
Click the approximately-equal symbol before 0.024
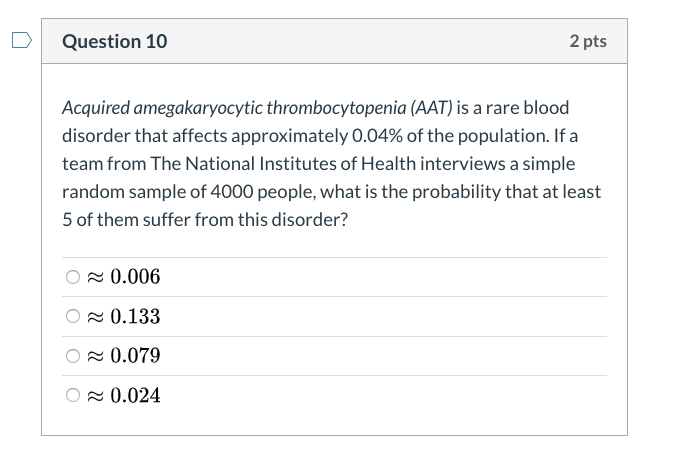[95, 395]
